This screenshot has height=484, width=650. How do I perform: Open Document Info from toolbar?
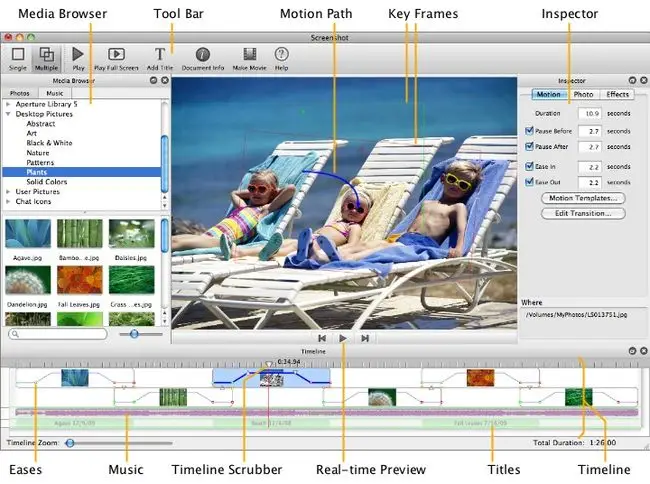[x=203, y=54]
